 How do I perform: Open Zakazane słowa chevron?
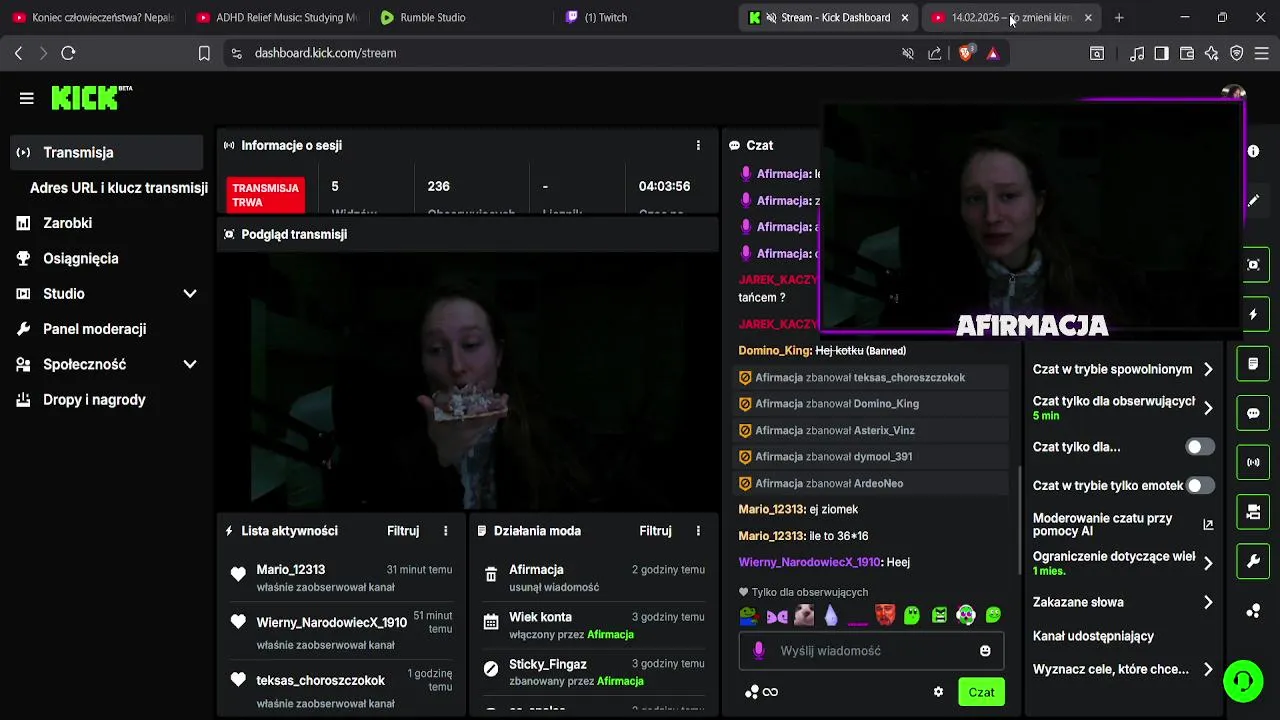1208,602
